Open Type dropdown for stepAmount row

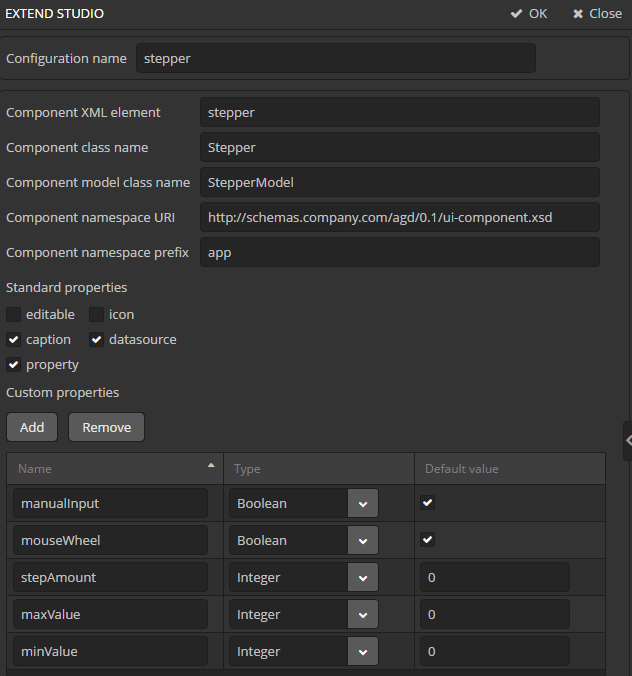363,578
